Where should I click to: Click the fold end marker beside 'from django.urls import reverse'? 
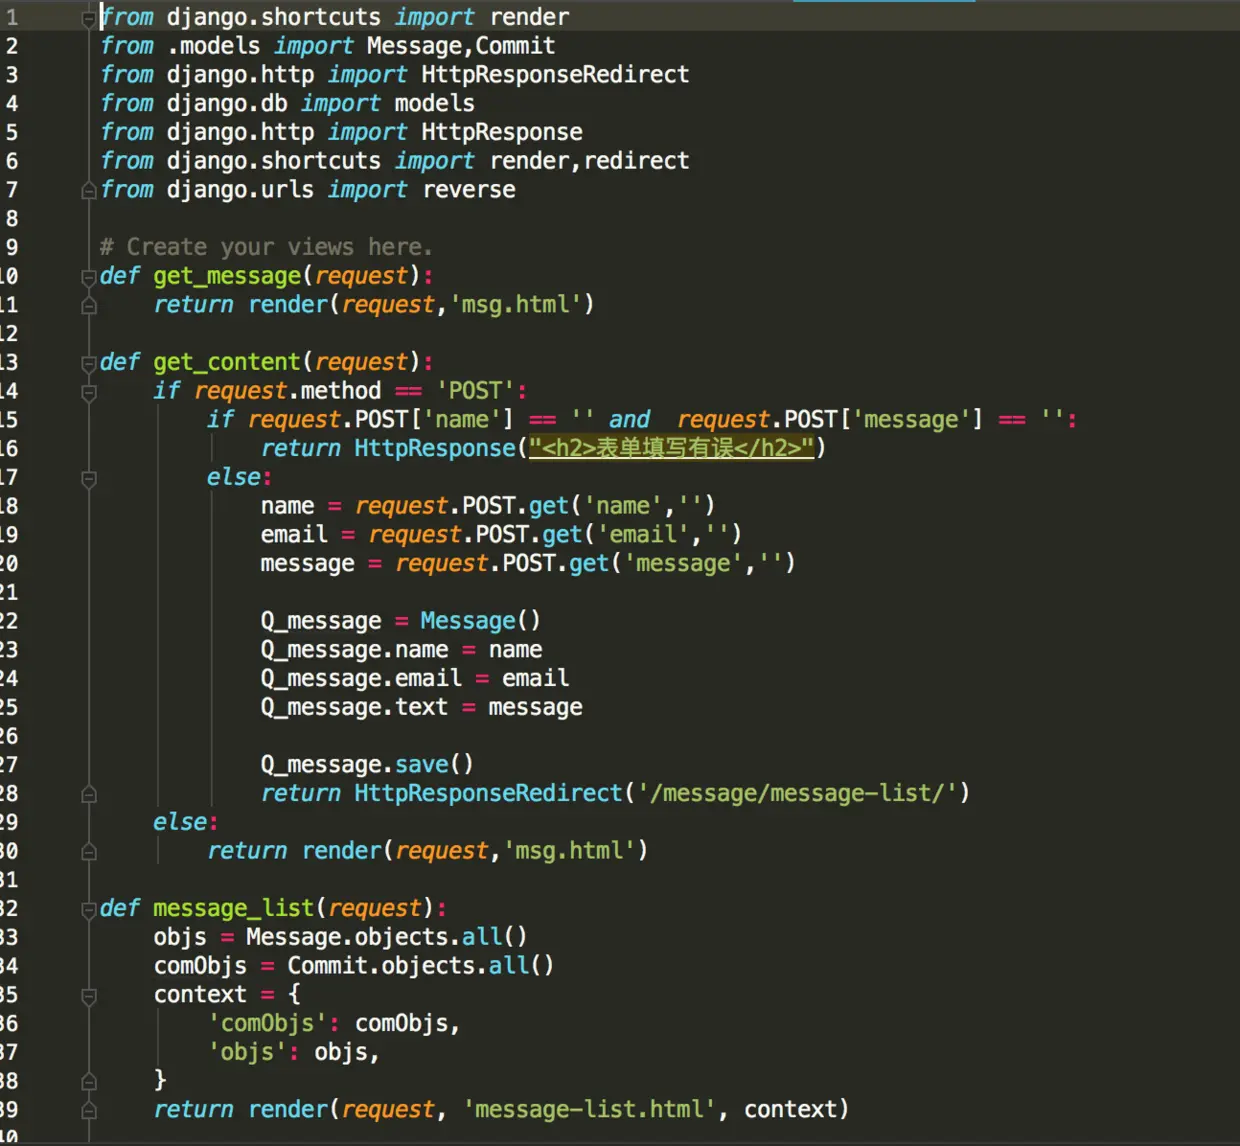click(89, 191)
